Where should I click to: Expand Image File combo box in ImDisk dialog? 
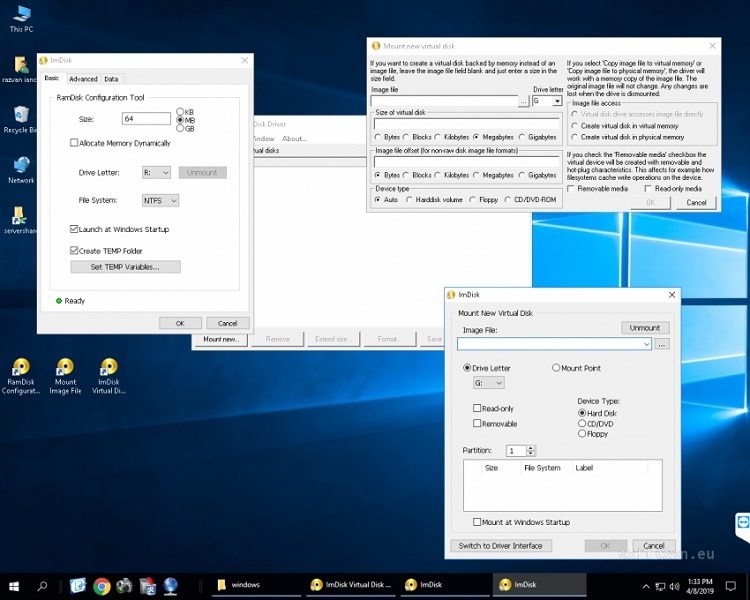tap(647, 344)
